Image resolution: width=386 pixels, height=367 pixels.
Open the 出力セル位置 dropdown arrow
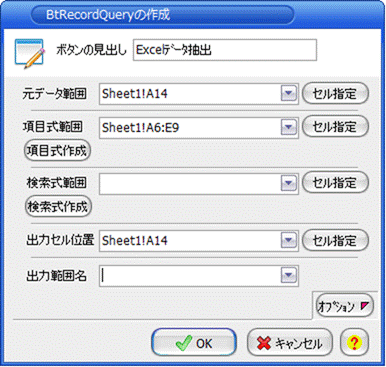point(289,240)
